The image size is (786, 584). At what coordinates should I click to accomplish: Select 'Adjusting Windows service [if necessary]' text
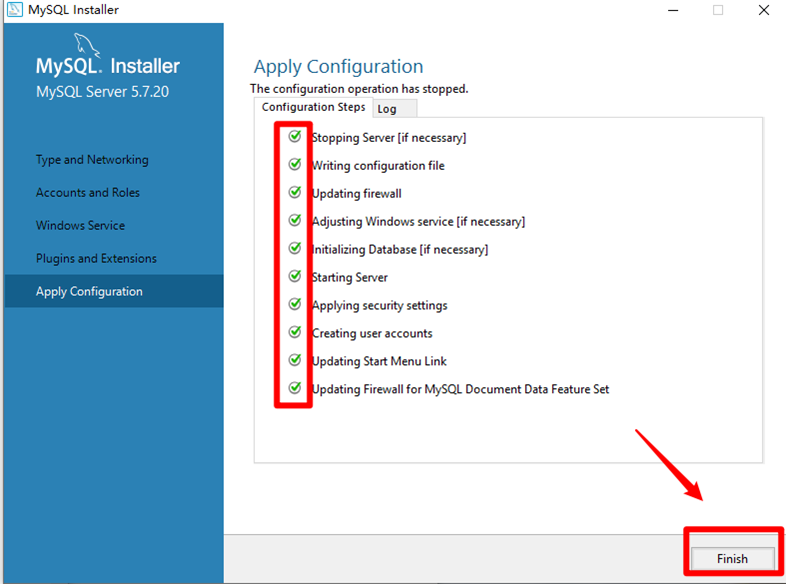click(419, 222)
